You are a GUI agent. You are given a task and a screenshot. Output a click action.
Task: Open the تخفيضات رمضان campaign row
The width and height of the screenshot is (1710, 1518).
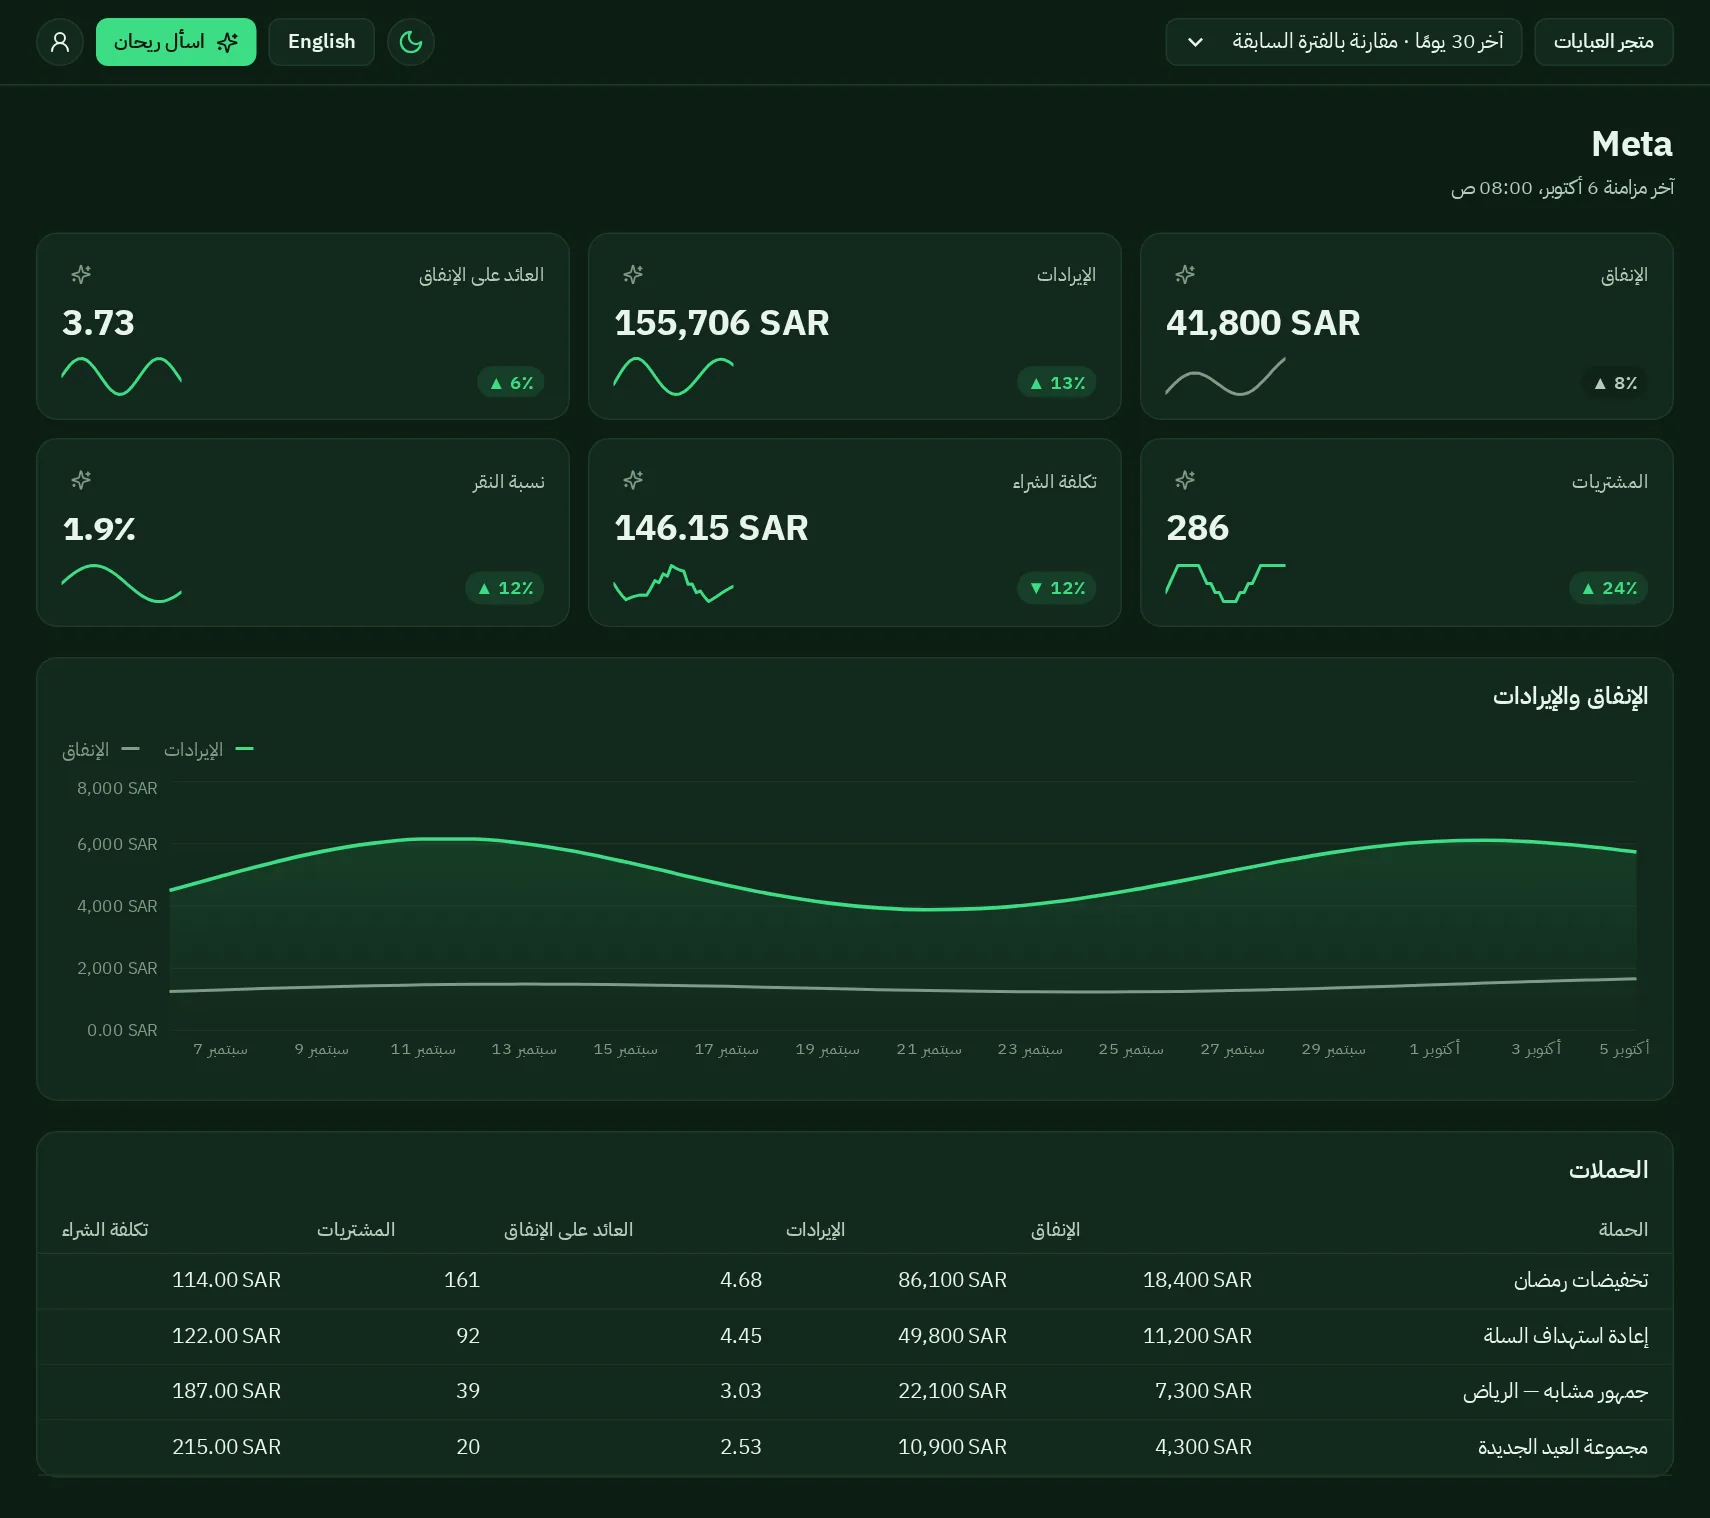[x=855, y=1280]
